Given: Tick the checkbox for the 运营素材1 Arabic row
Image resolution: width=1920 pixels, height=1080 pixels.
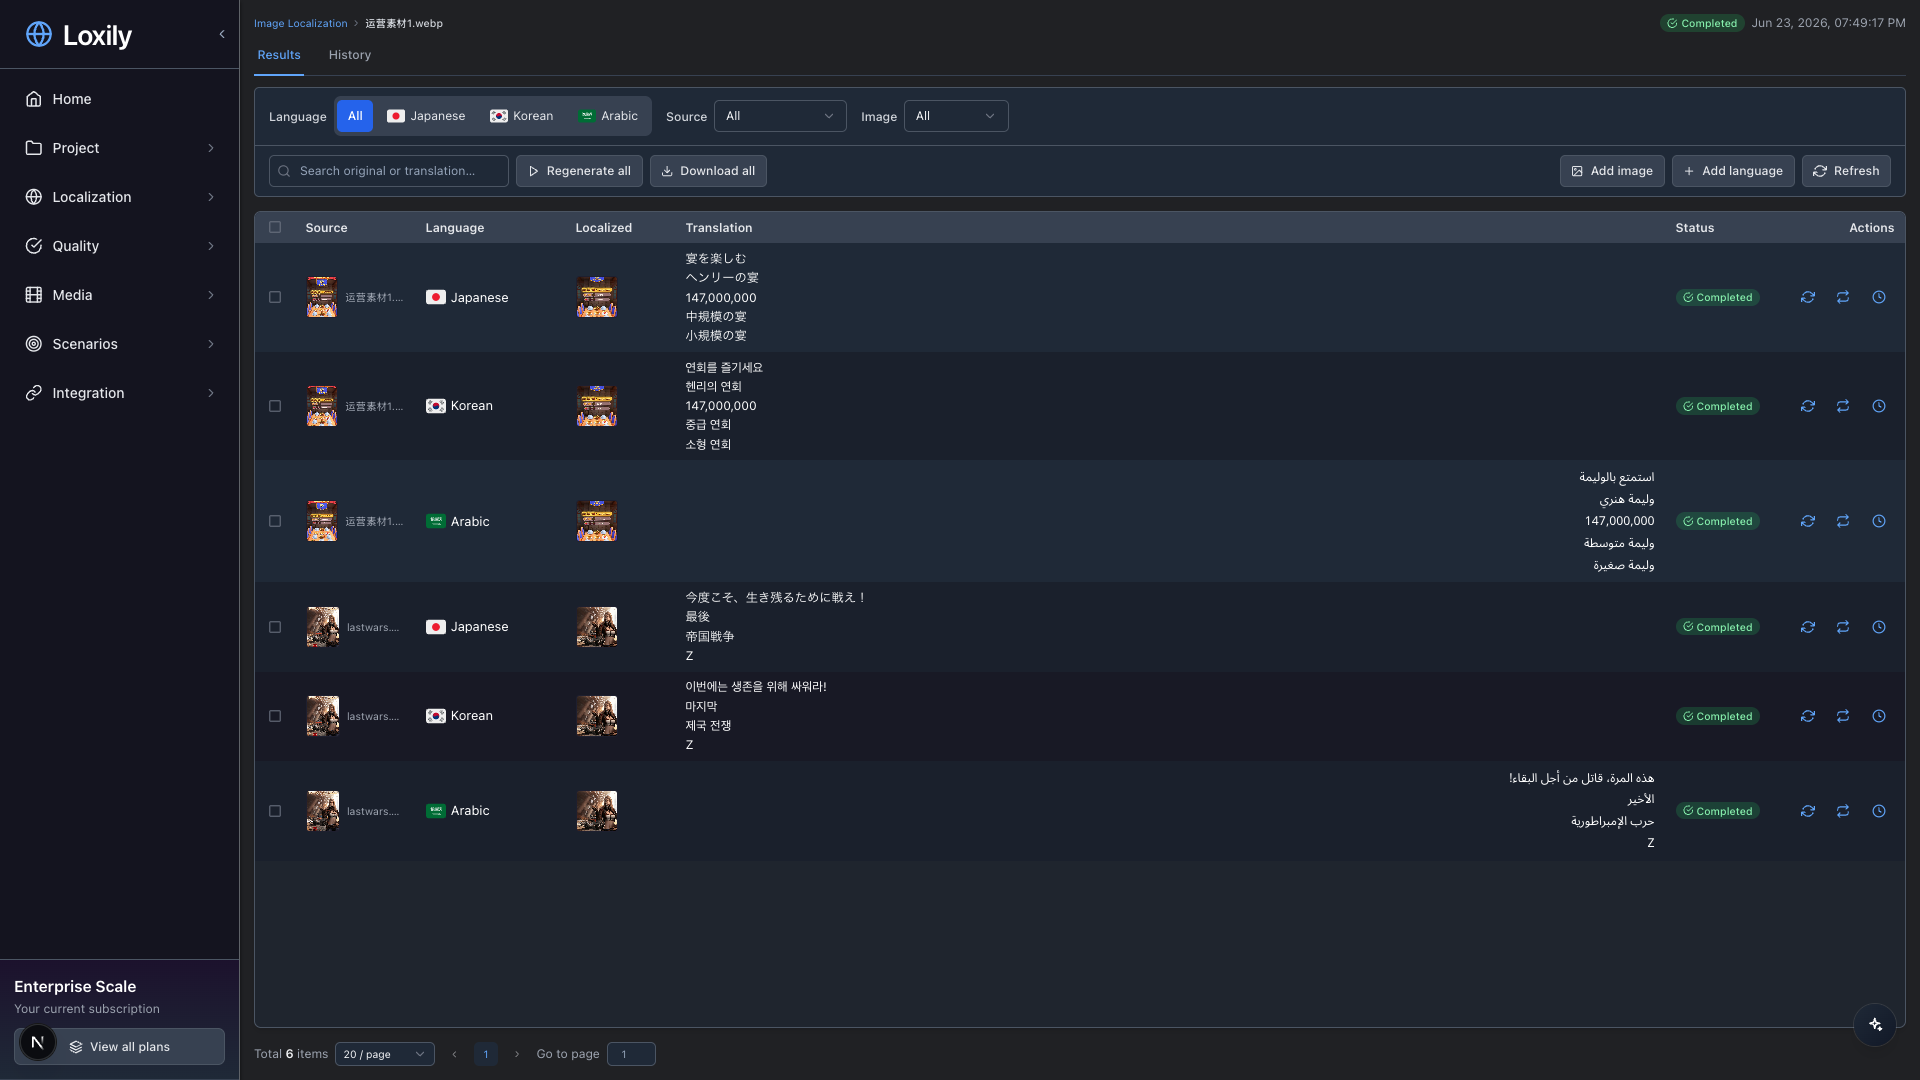Looking at the screenshot, I should (x=275, y=521).
